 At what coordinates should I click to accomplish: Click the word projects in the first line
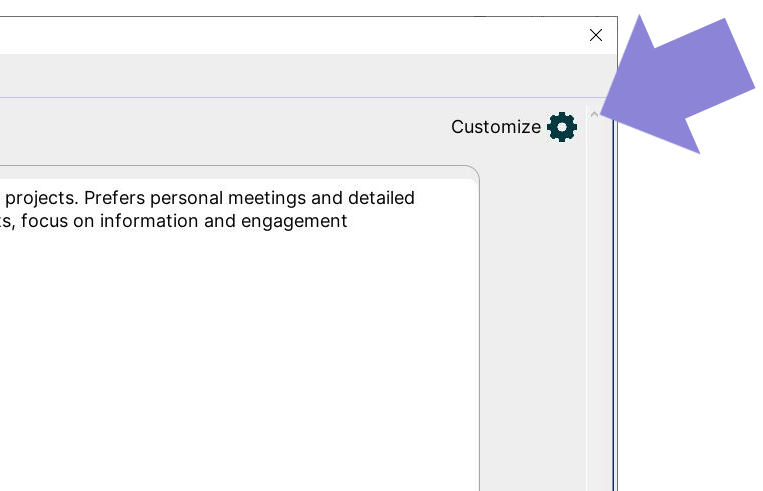[x=42, y=199]
